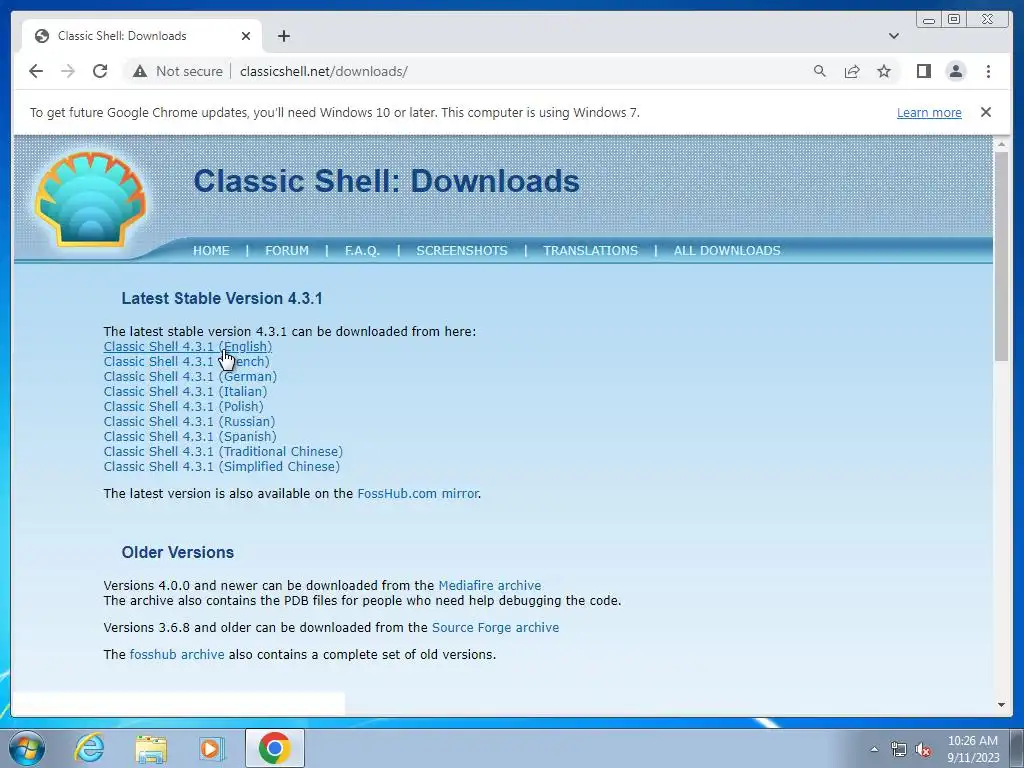Click the 'Older Versions' heading
This screenshot has height=768, width=1024.
click(178, 552)
